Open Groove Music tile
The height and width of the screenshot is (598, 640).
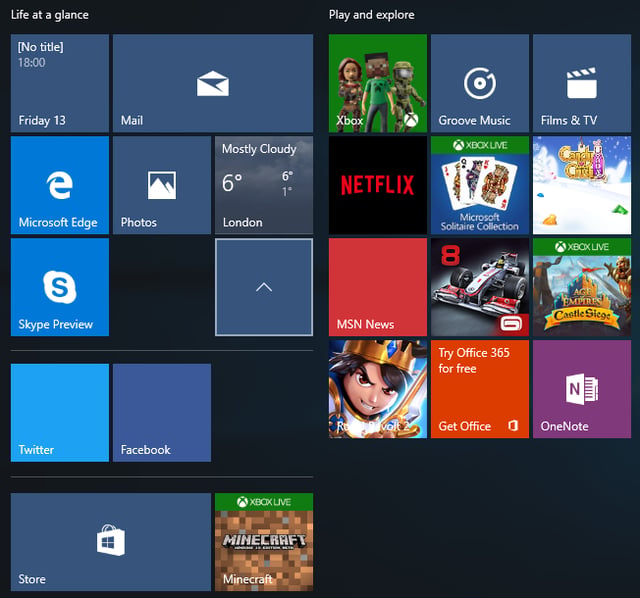click(x=480, y=83)
